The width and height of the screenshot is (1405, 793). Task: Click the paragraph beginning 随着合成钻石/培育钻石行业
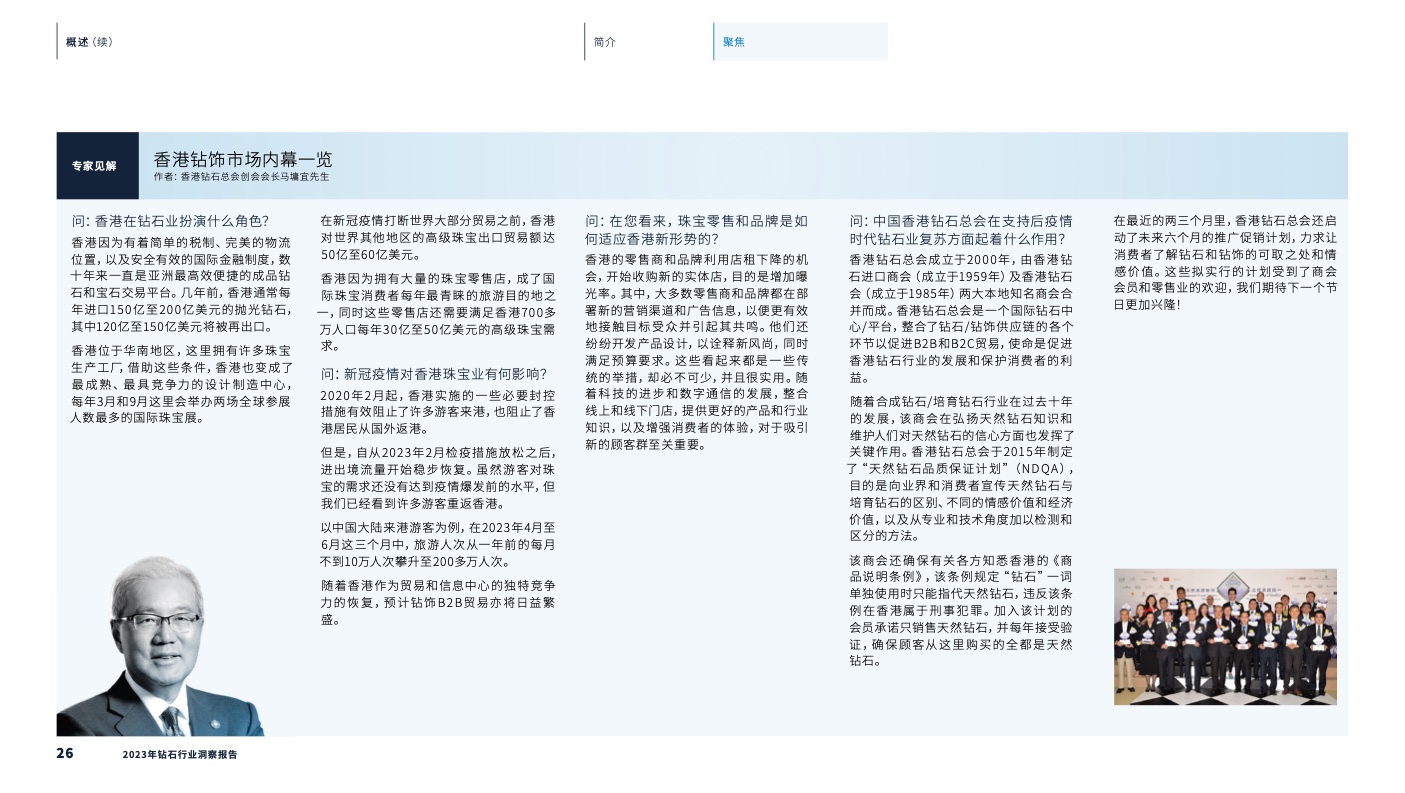961,468
